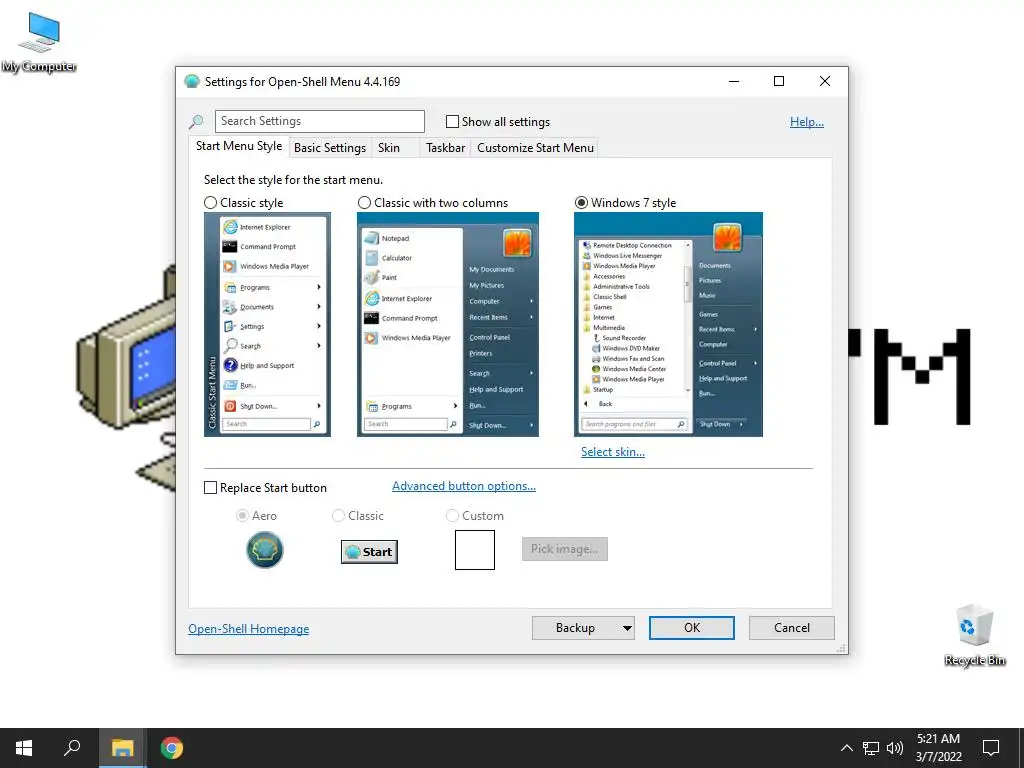This screenshot has width=1024, height=768.
Task: Open the Recycle Bin desktop icon
Action: click(x=974, y=635)
